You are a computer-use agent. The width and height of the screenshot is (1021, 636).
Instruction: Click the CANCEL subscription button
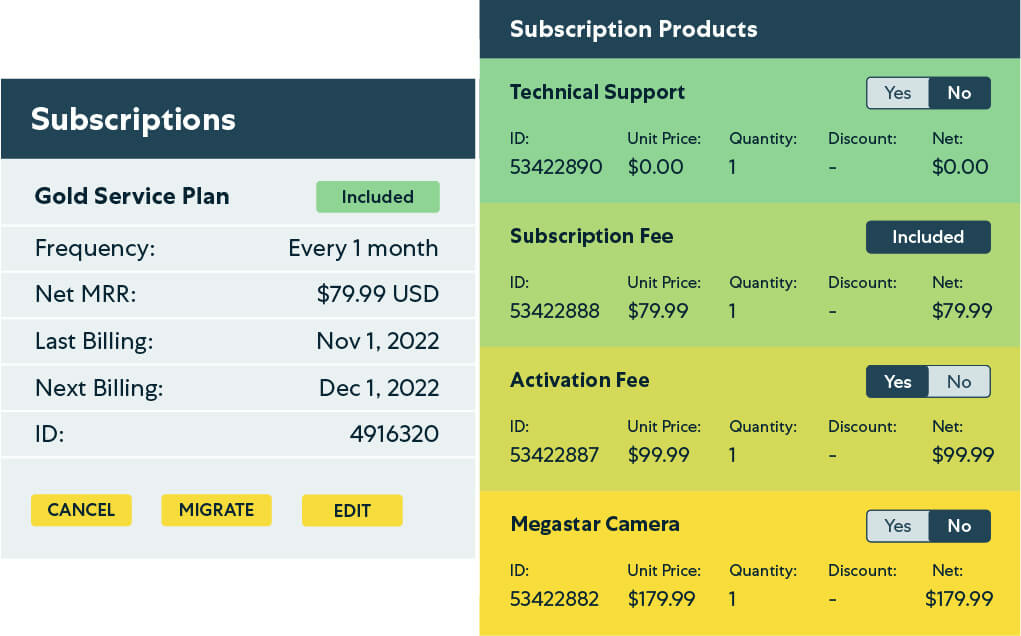[x=81, y=510]
